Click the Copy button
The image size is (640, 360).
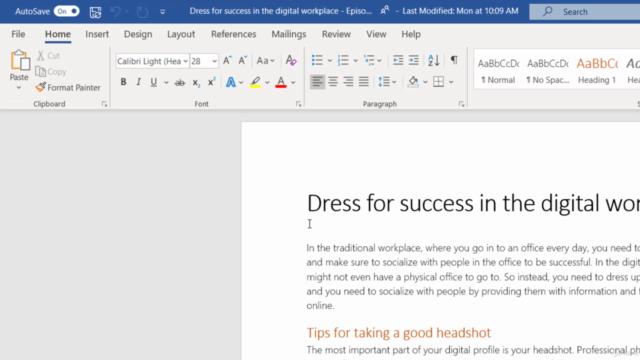pyautogui.click(x=51, y=72)
